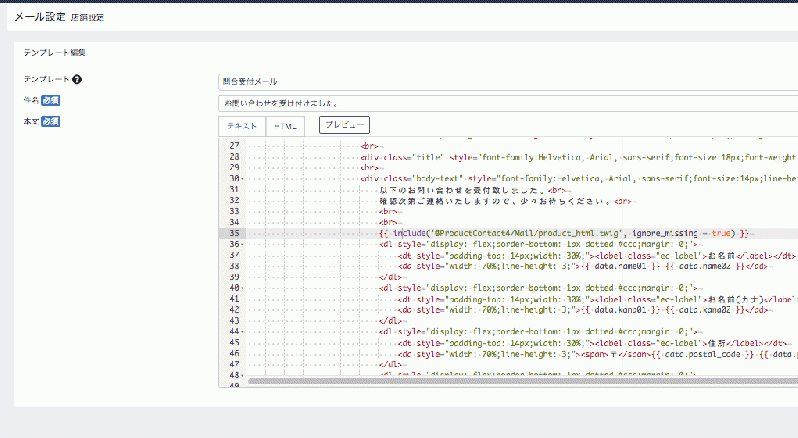Viewport: 798px width, 438px height.
Task: Click the closing dl tag on line 43
Action: point(390,321)
